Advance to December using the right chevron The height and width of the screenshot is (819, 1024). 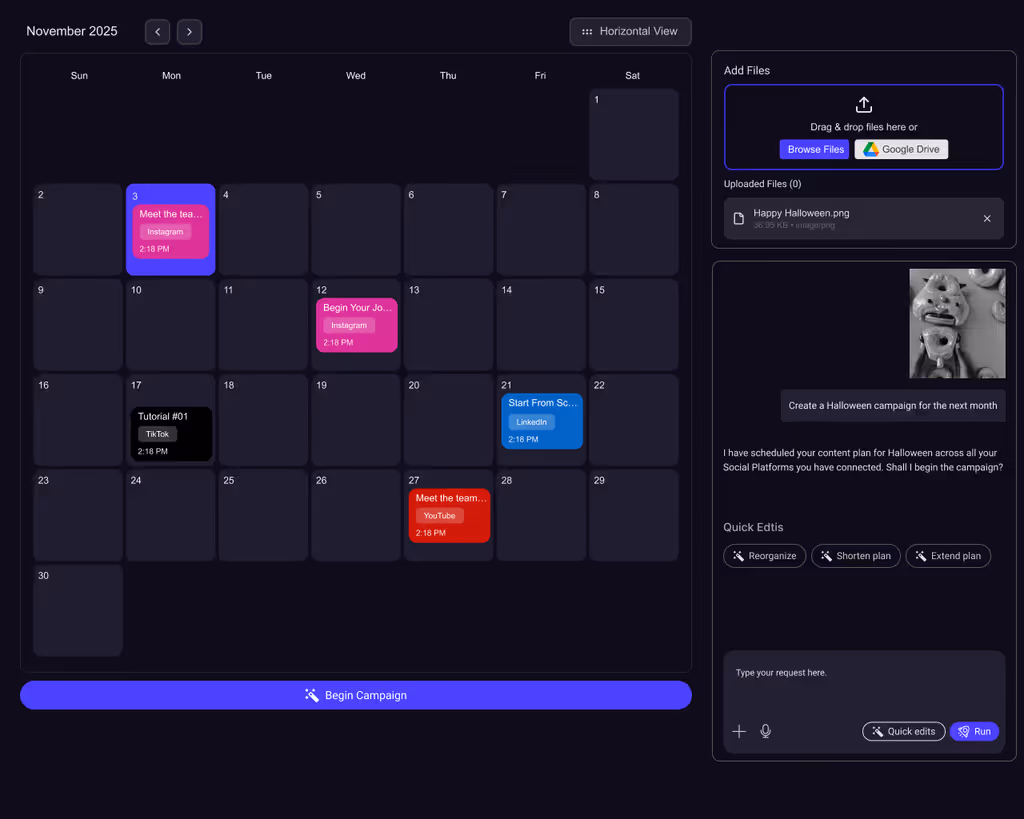point(189,31)
